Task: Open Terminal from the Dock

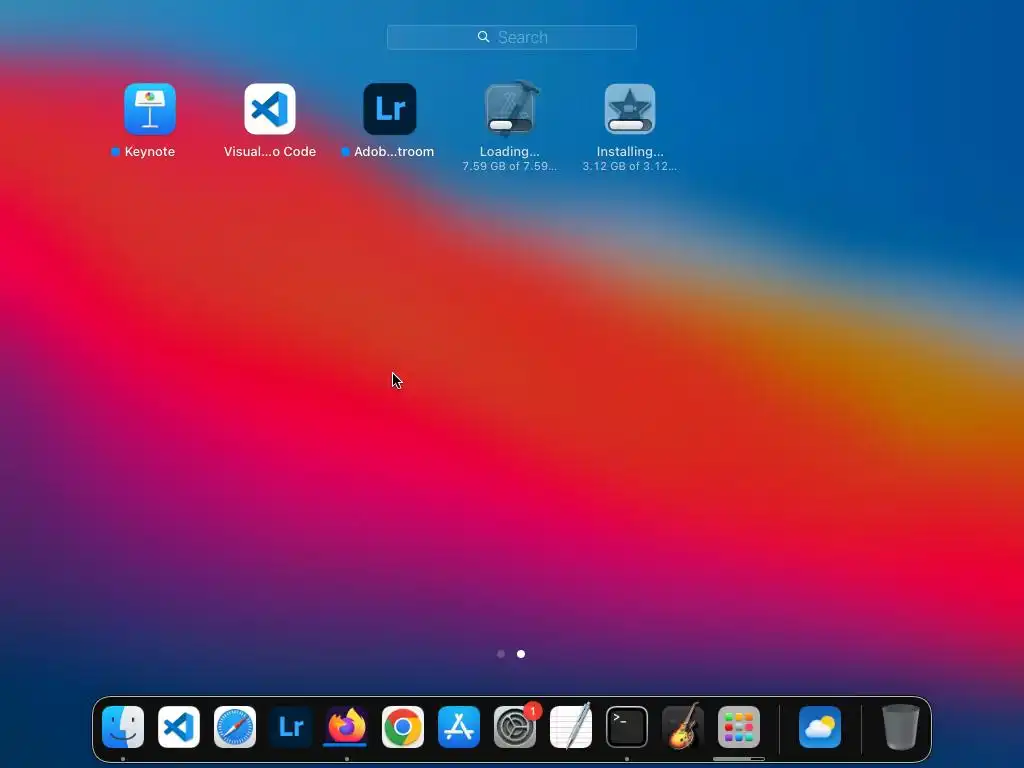Action: click(x=627, y=727)
